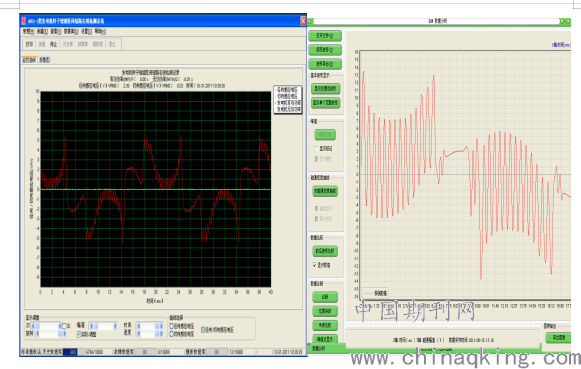Click the app icon in the title bar
Screen dimensions: 581x369
[x=24, y=21]
